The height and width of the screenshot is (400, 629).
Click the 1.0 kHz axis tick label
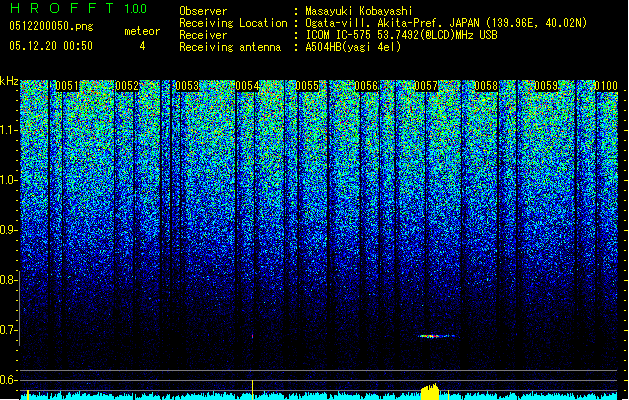pyautogui.click(x=9, y=180)
